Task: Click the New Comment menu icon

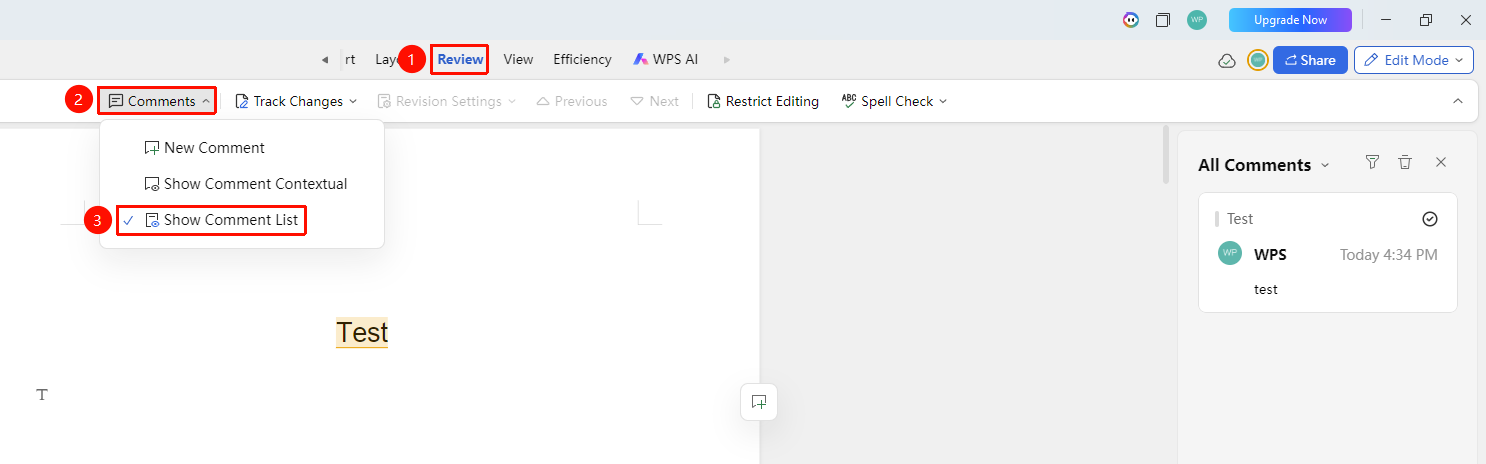Action: 152,148
